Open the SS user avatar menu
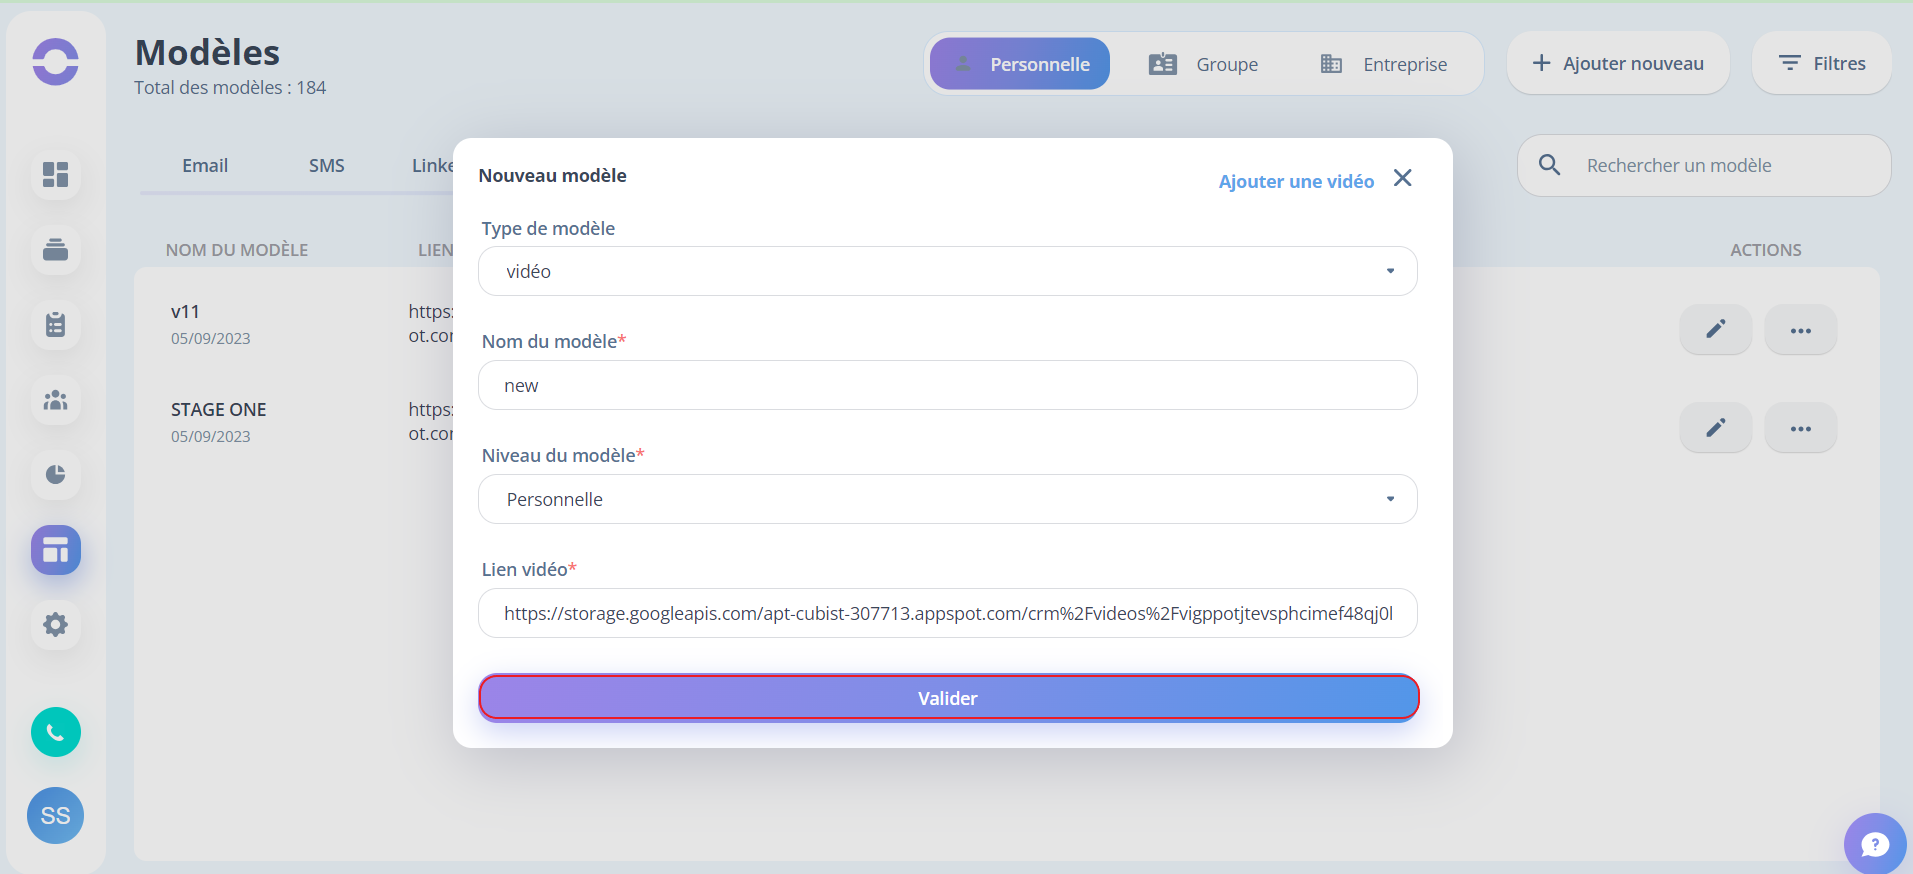The image size is (1913, 874). point(56,816)
